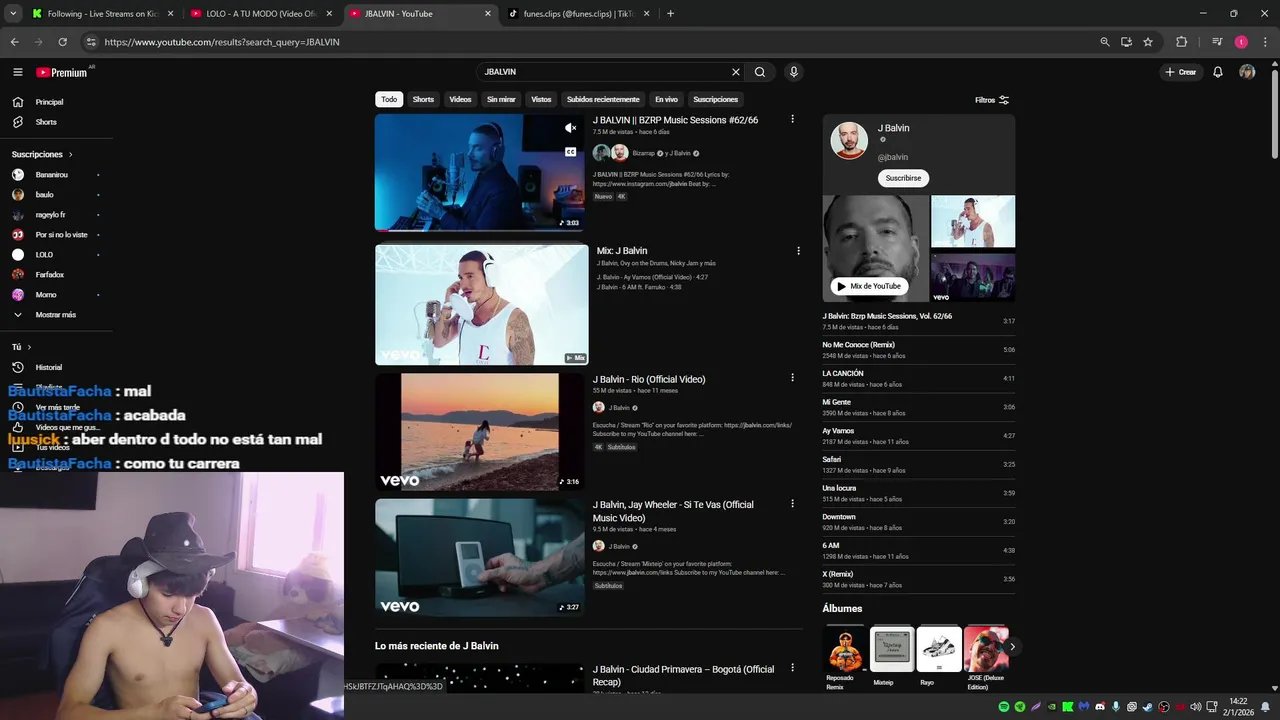Expand the Suscripciones section
Image resolution: width=1280 pixels, height=720 pixels.
42,154
